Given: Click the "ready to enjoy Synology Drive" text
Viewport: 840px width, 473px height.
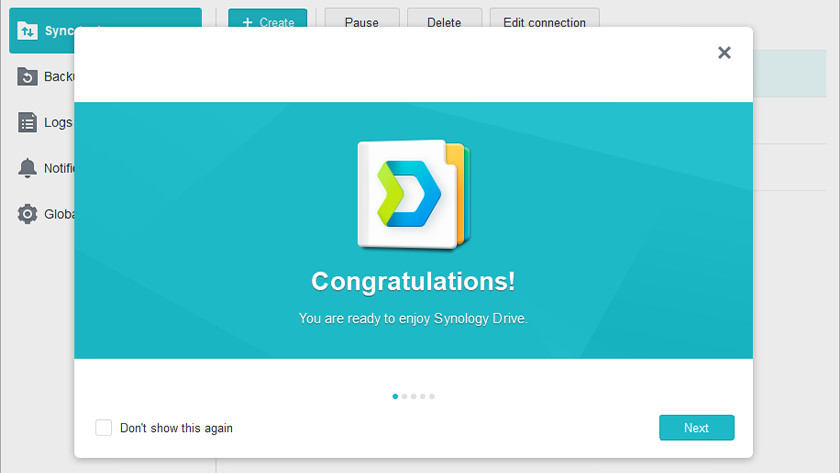Looking at the screenshot, I should [x=413, y=318].
